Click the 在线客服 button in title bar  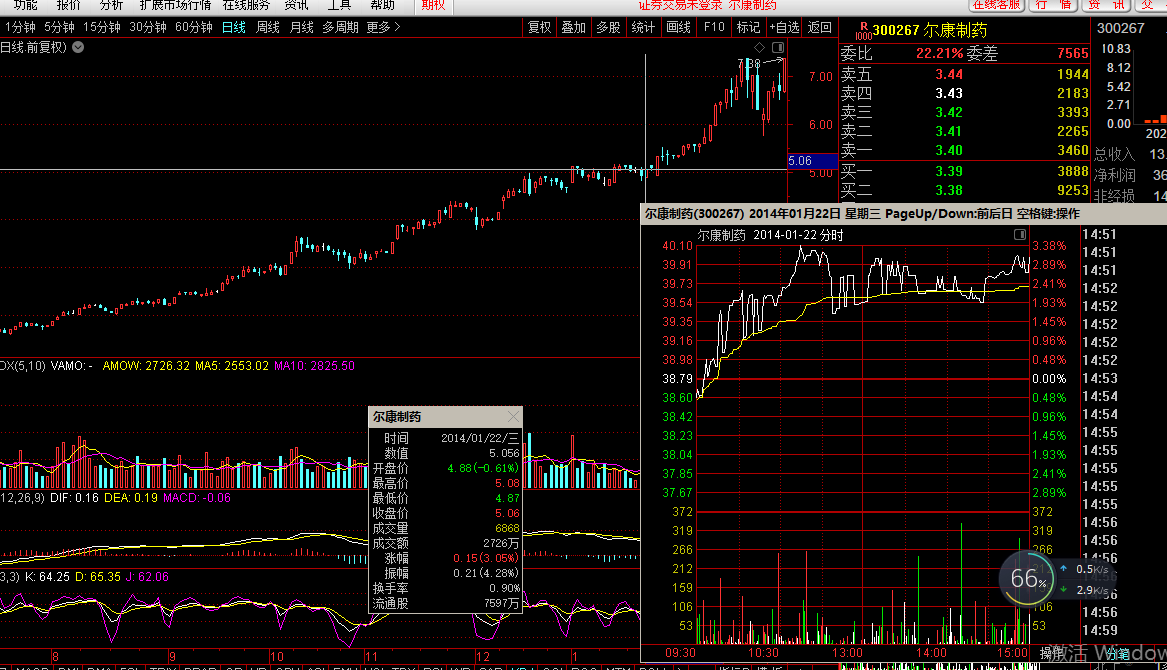997,5
